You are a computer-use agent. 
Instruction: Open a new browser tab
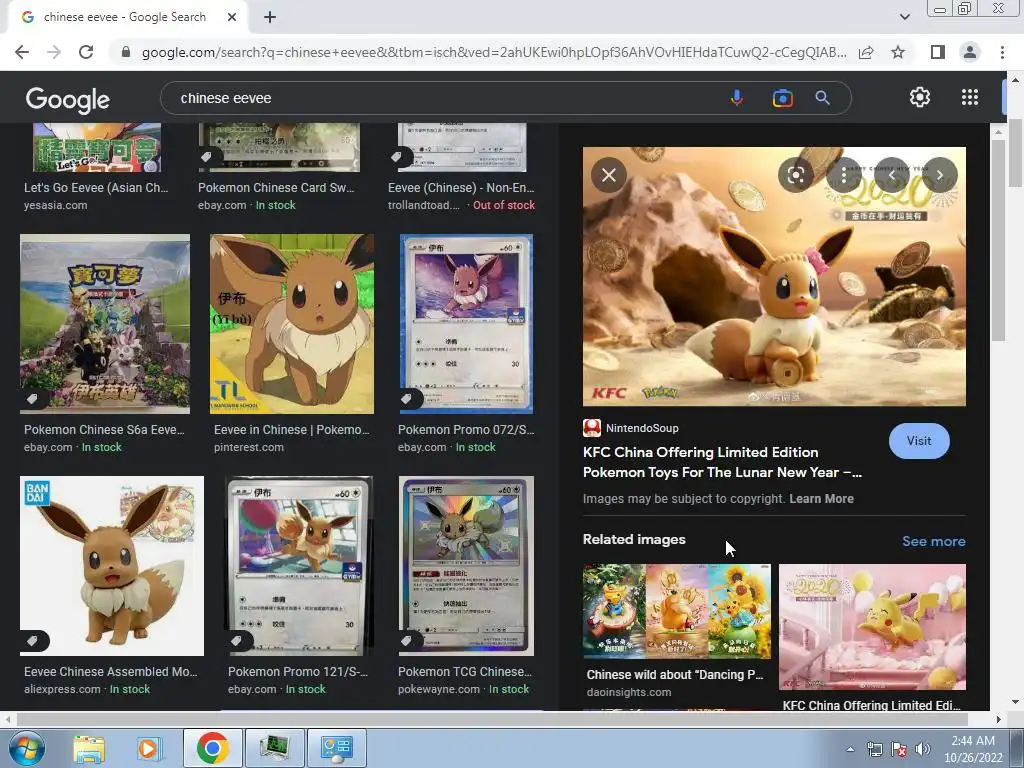click(270, 18)
